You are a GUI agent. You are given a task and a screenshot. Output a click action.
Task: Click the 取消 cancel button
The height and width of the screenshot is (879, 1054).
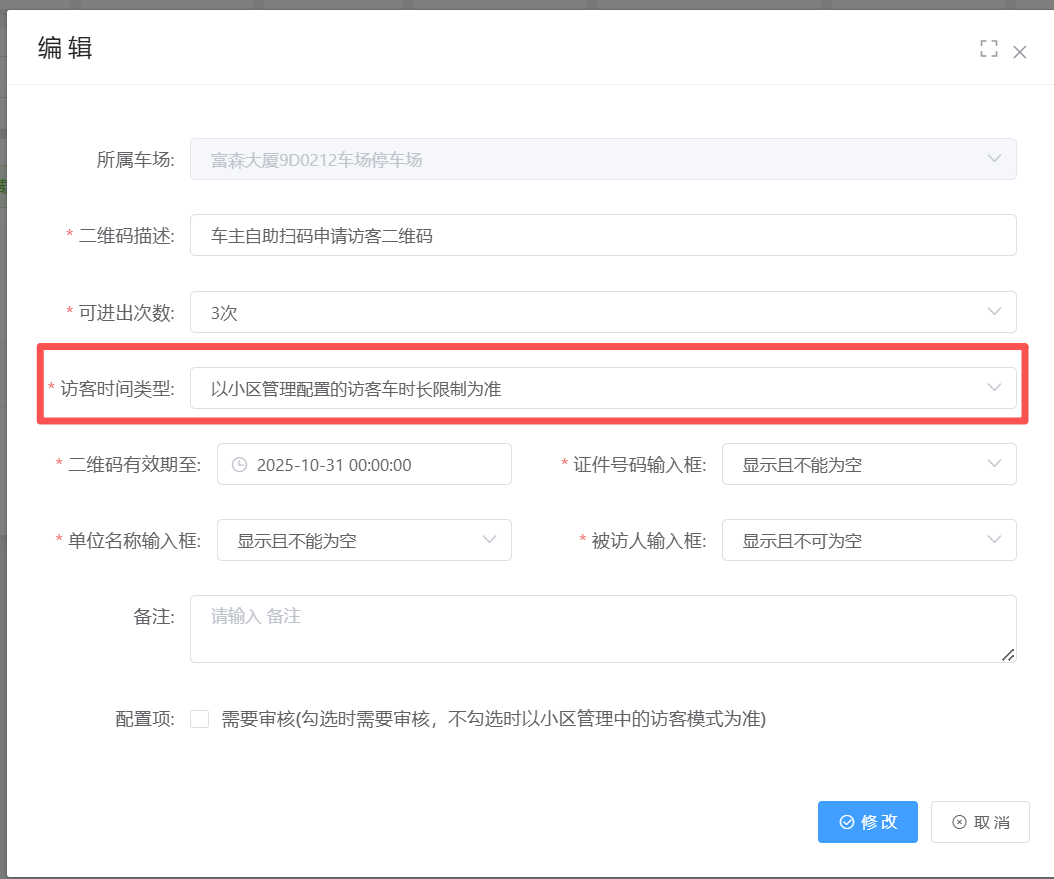(980, 822)
